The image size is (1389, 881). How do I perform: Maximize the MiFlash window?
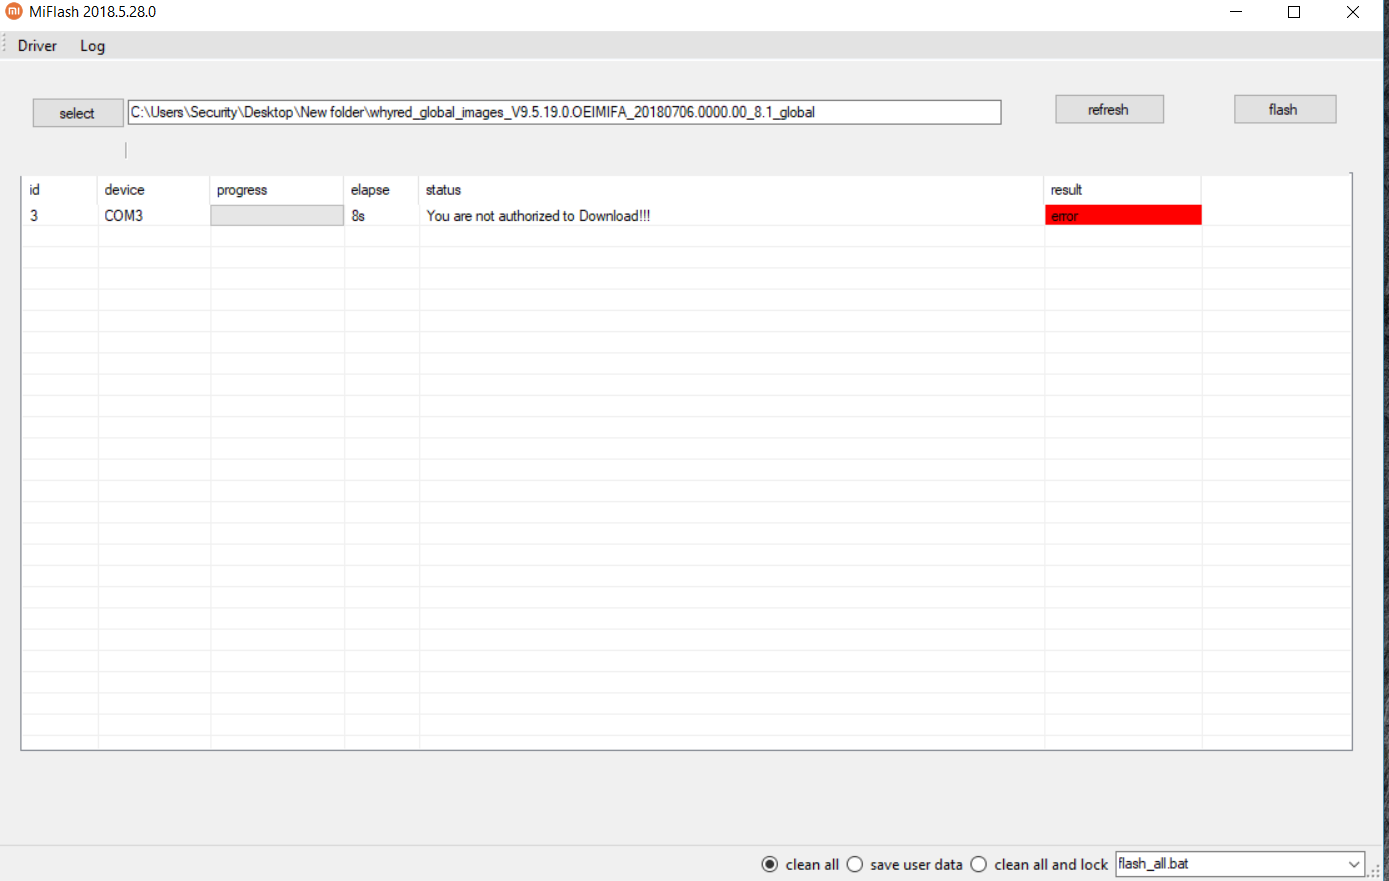tap(1294, 12)
